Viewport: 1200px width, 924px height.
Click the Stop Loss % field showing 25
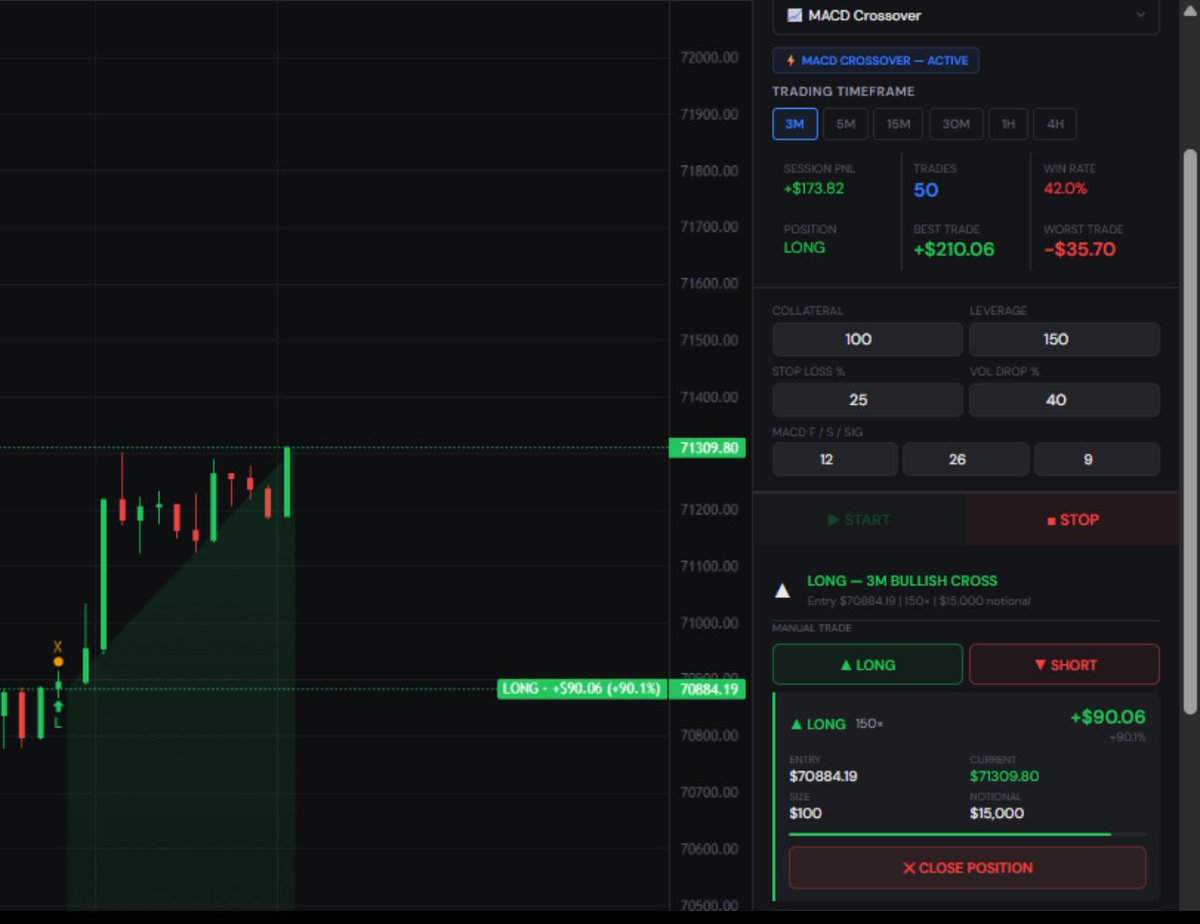867,400
